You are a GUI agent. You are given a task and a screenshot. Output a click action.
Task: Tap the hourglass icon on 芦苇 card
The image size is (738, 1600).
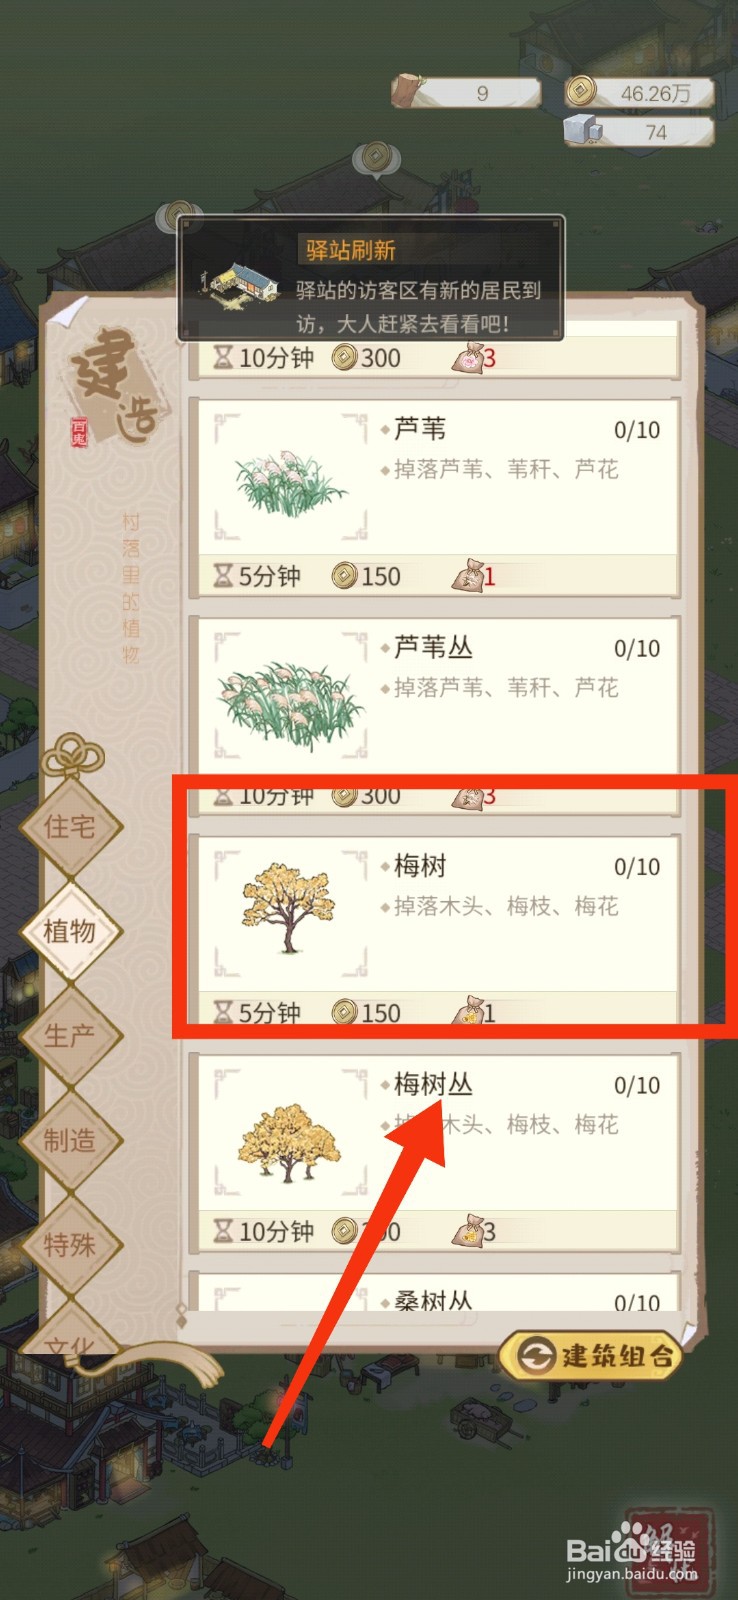pyautogui.click(x=224, y=575)
